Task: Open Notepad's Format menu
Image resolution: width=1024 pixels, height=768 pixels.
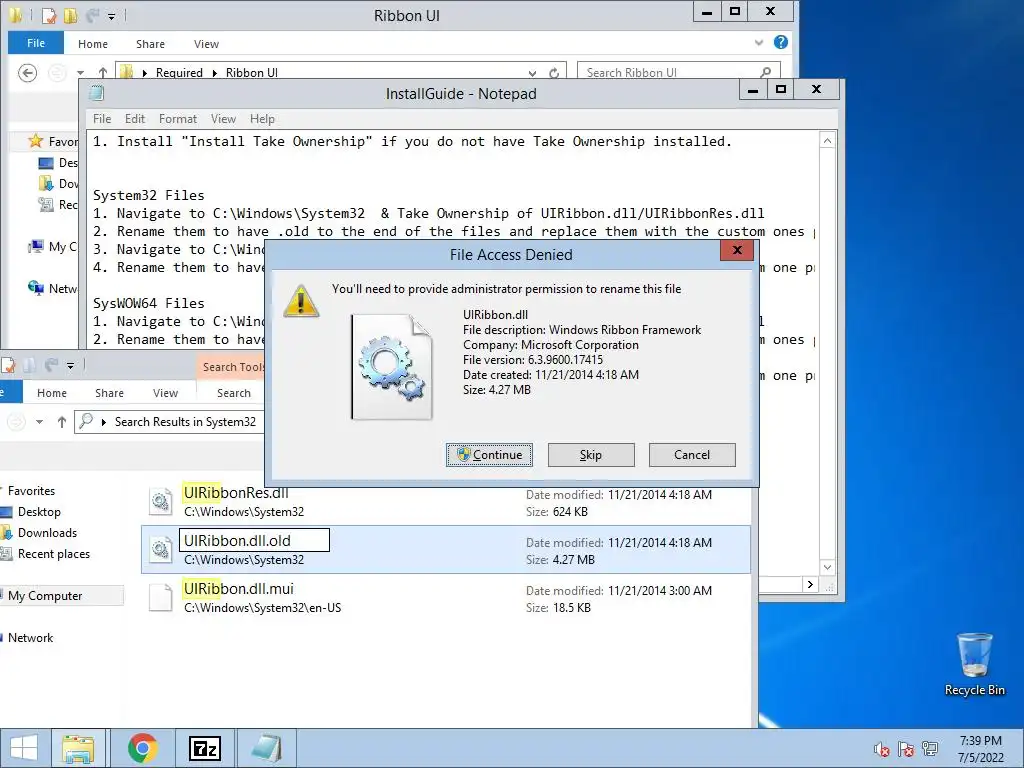Action: (178, 119)
